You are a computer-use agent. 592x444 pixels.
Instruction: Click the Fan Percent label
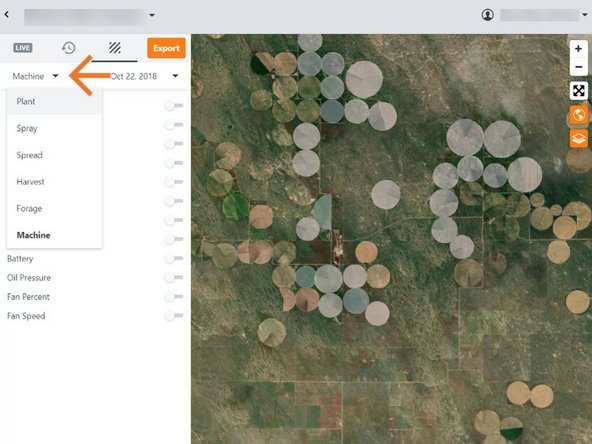pyautogui.click(x=28, y=297)
